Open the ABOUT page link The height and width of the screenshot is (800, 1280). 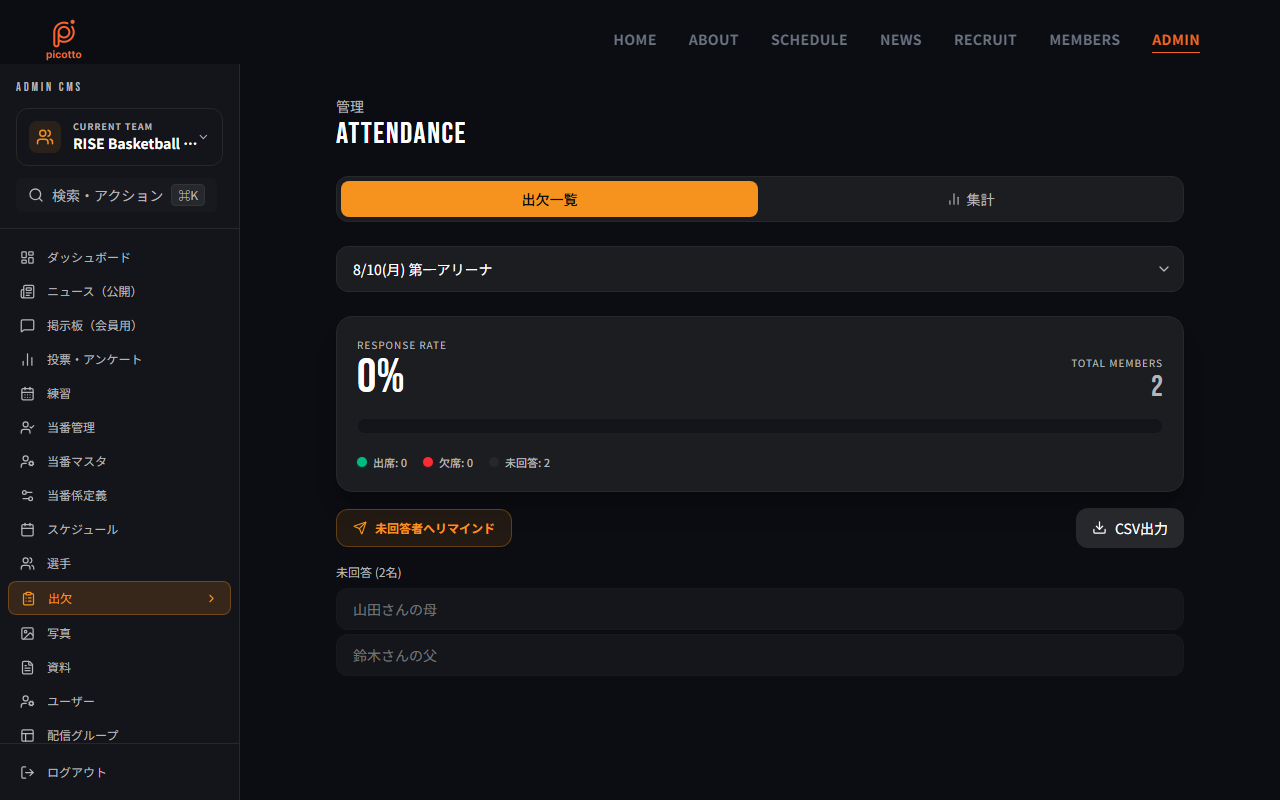[x=714, y=40]
